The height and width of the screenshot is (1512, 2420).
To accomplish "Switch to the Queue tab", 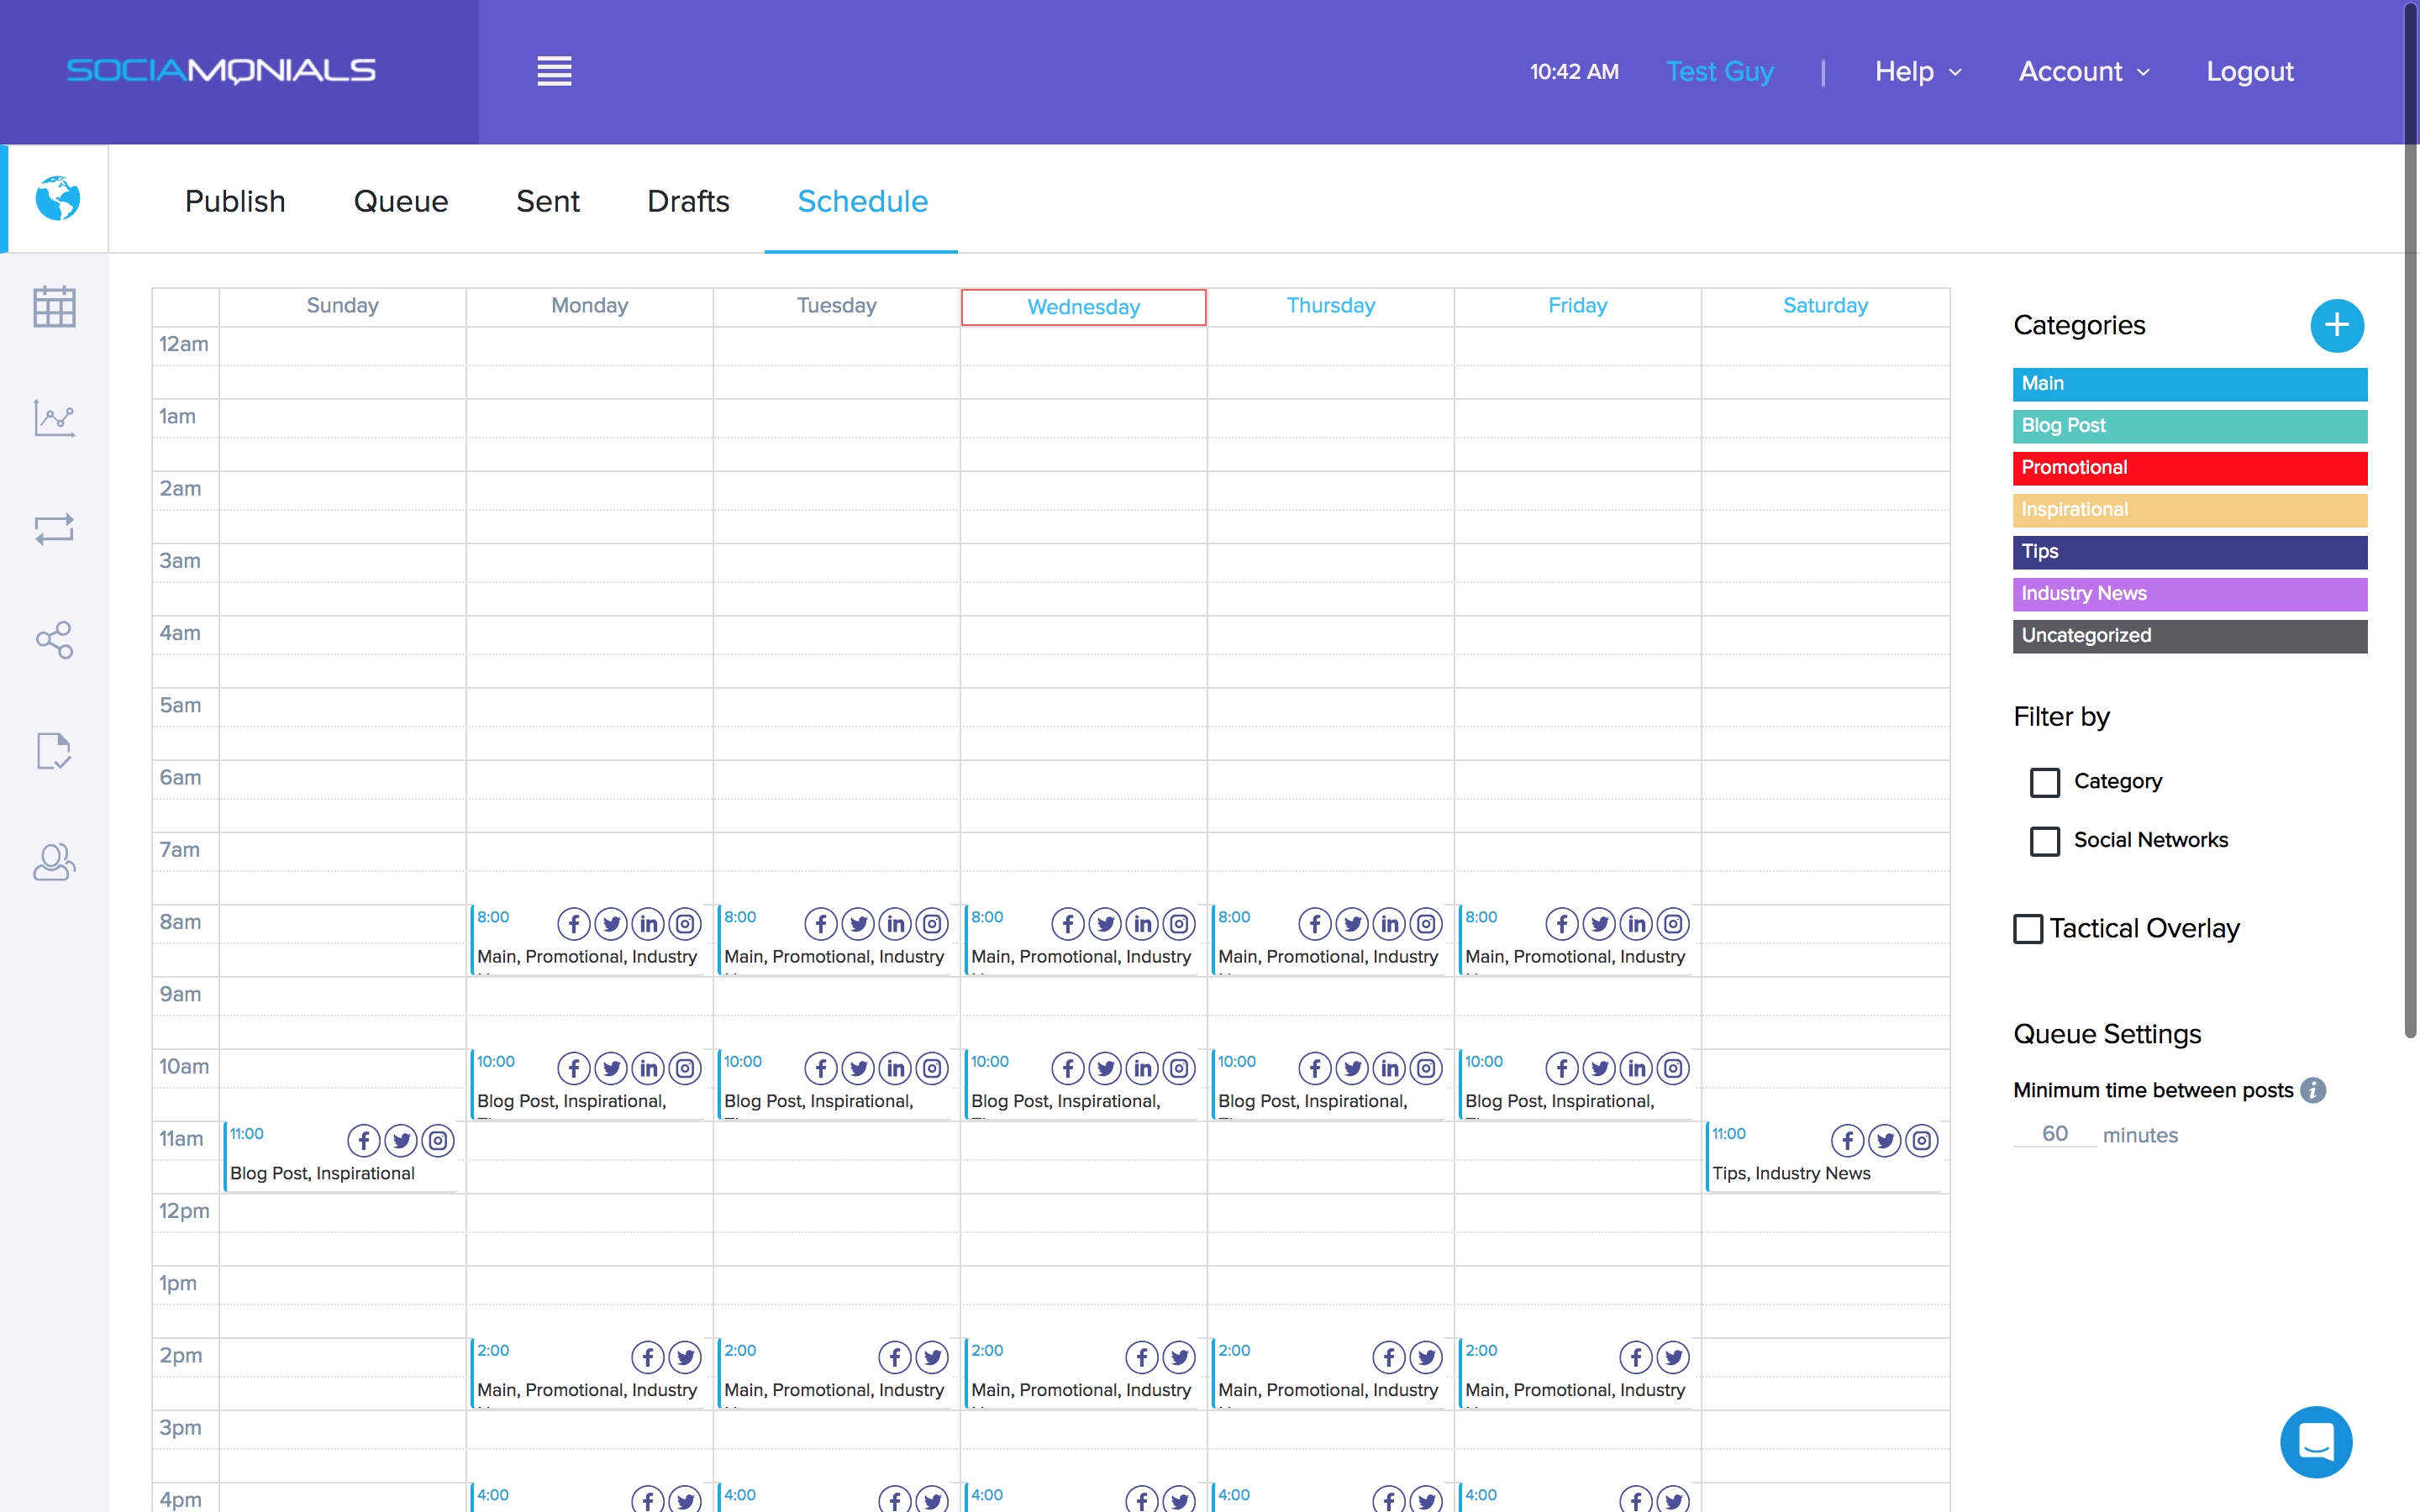I will (400, 201).
